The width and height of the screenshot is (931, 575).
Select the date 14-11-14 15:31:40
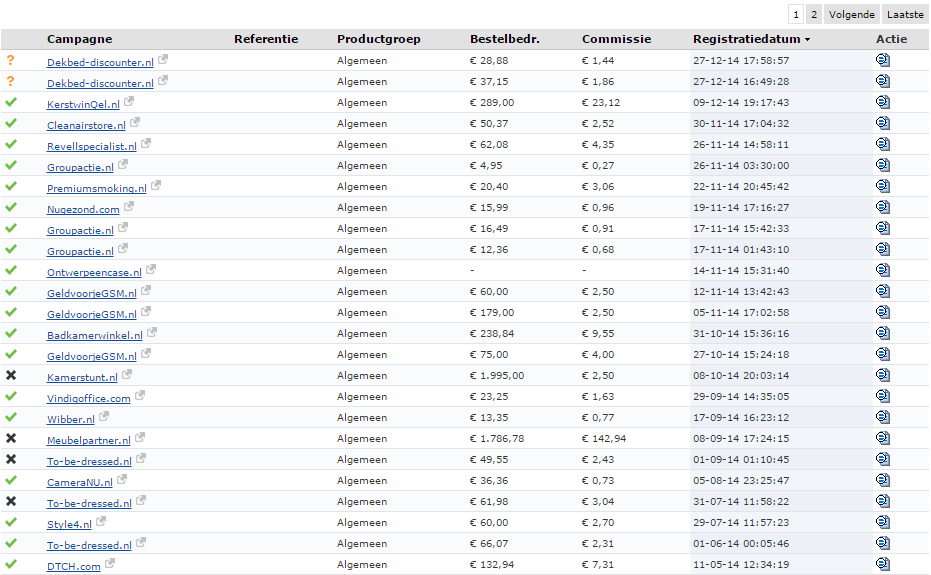coord(741,270)
